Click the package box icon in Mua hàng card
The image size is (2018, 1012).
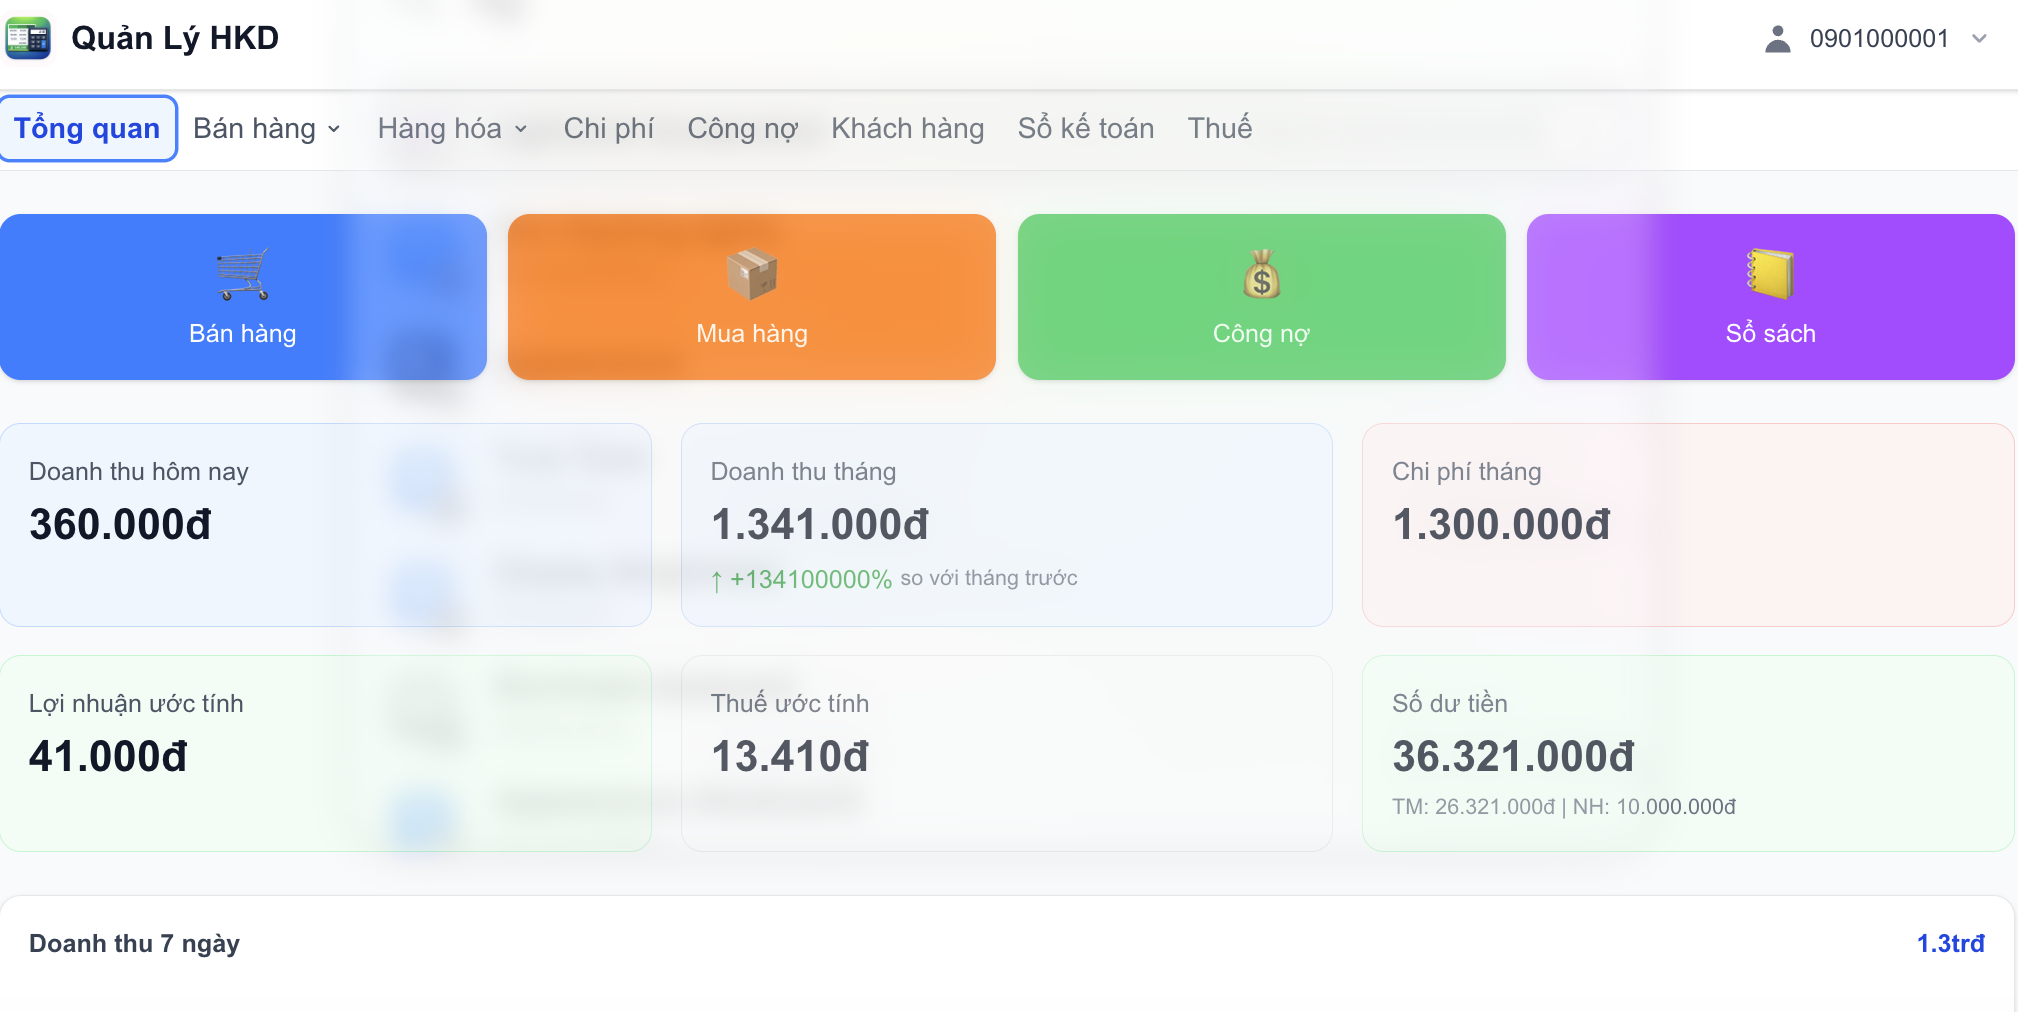(x=752, y=274)
